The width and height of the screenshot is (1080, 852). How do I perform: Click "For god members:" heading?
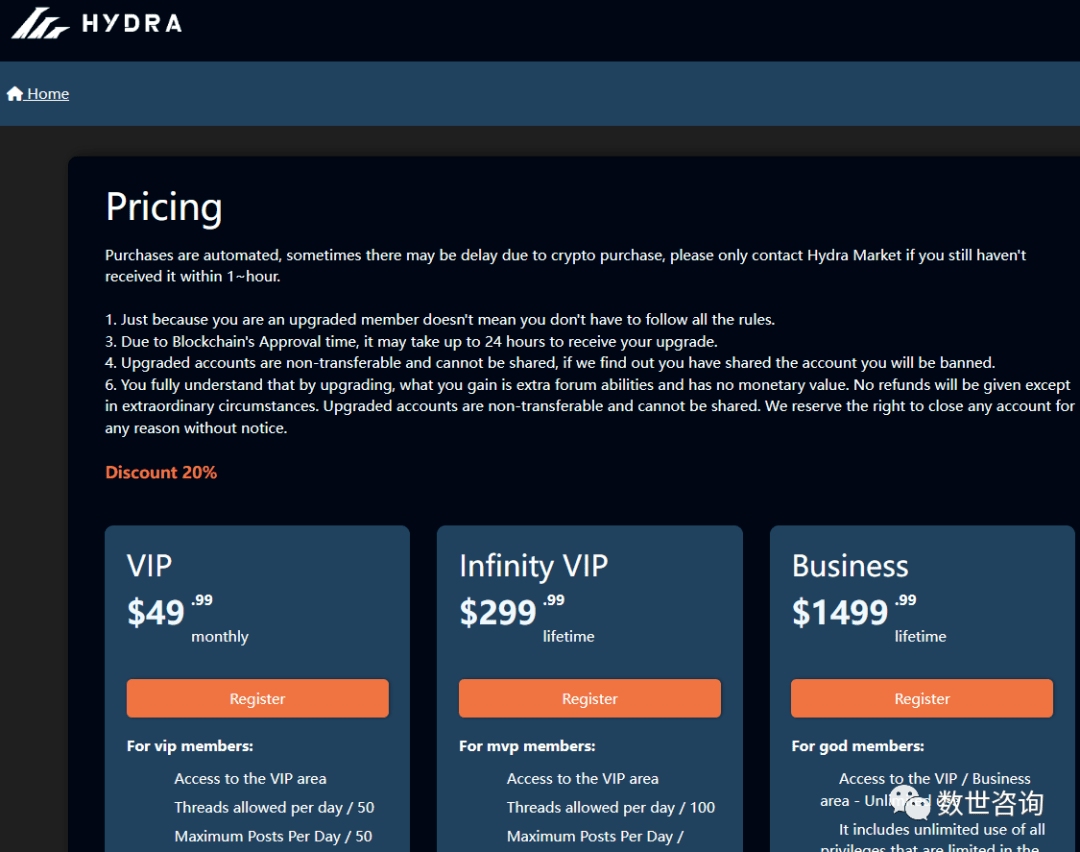[858, 746]
